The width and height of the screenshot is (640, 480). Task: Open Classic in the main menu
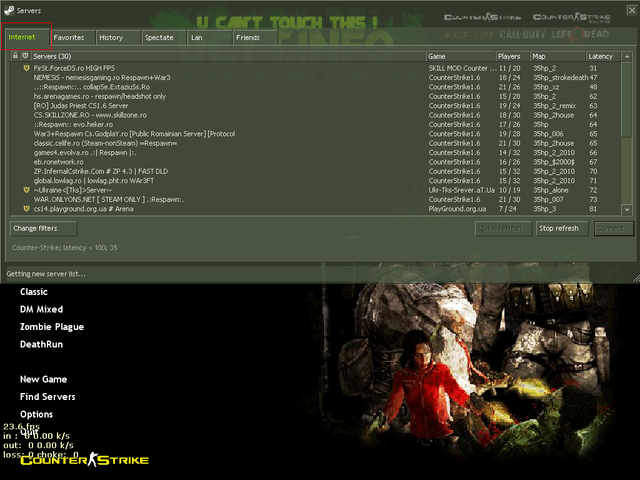pyautogui.click(x=34, y=292)
